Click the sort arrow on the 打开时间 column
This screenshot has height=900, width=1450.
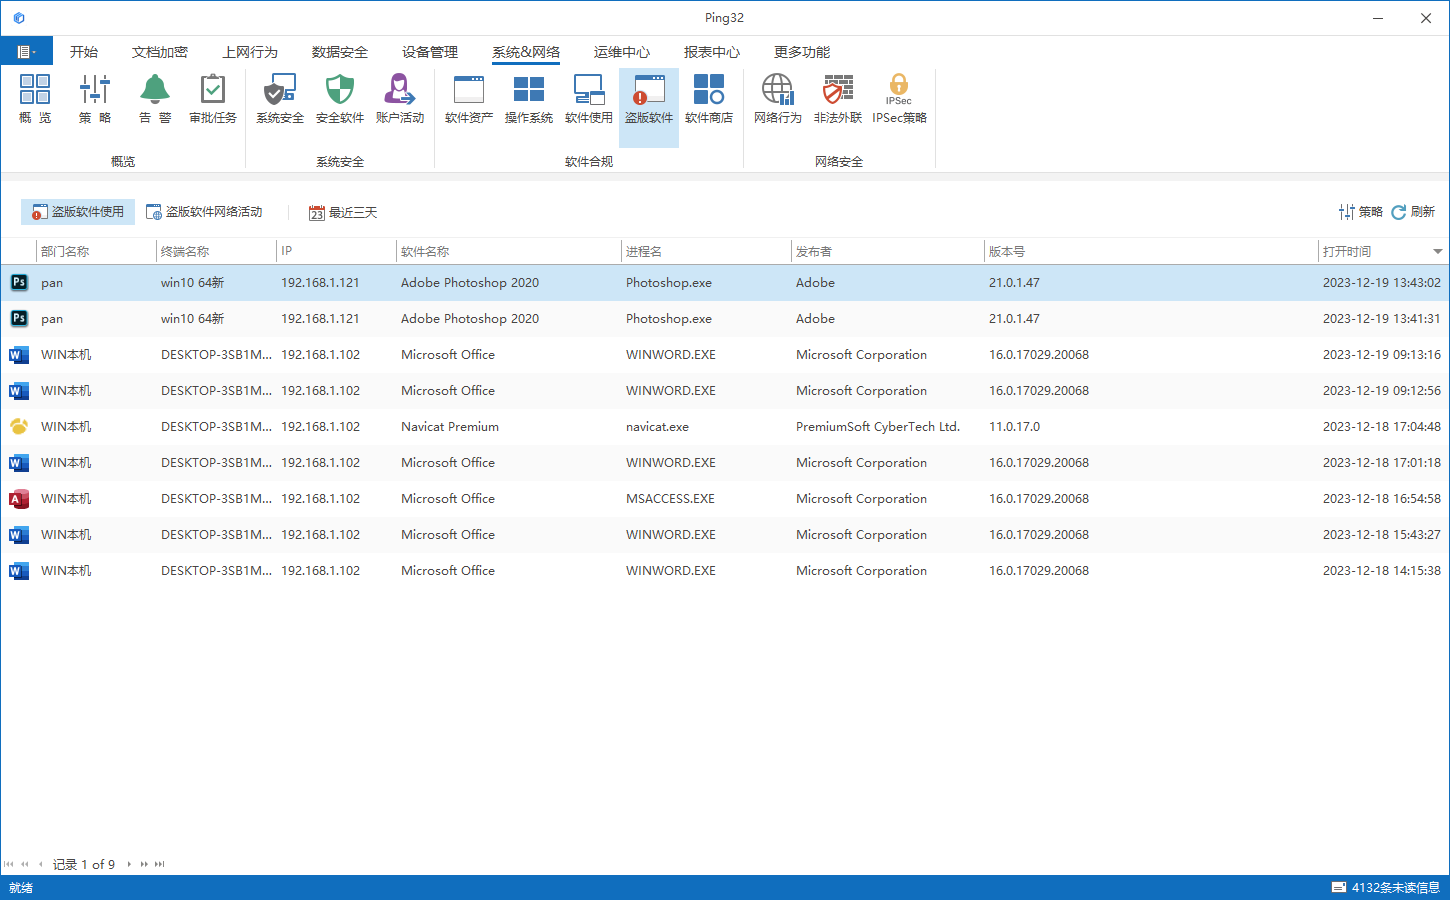tap(1437, 252)
